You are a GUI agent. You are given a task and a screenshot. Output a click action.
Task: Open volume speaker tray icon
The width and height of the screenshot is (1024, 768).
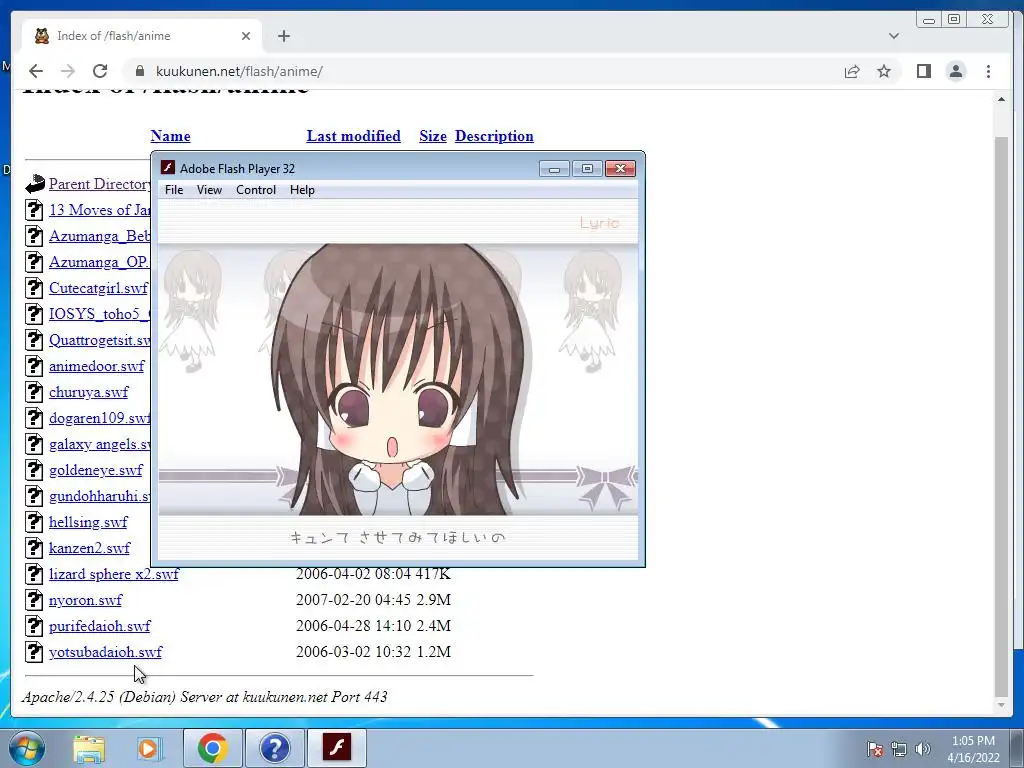tap(923, 749)
